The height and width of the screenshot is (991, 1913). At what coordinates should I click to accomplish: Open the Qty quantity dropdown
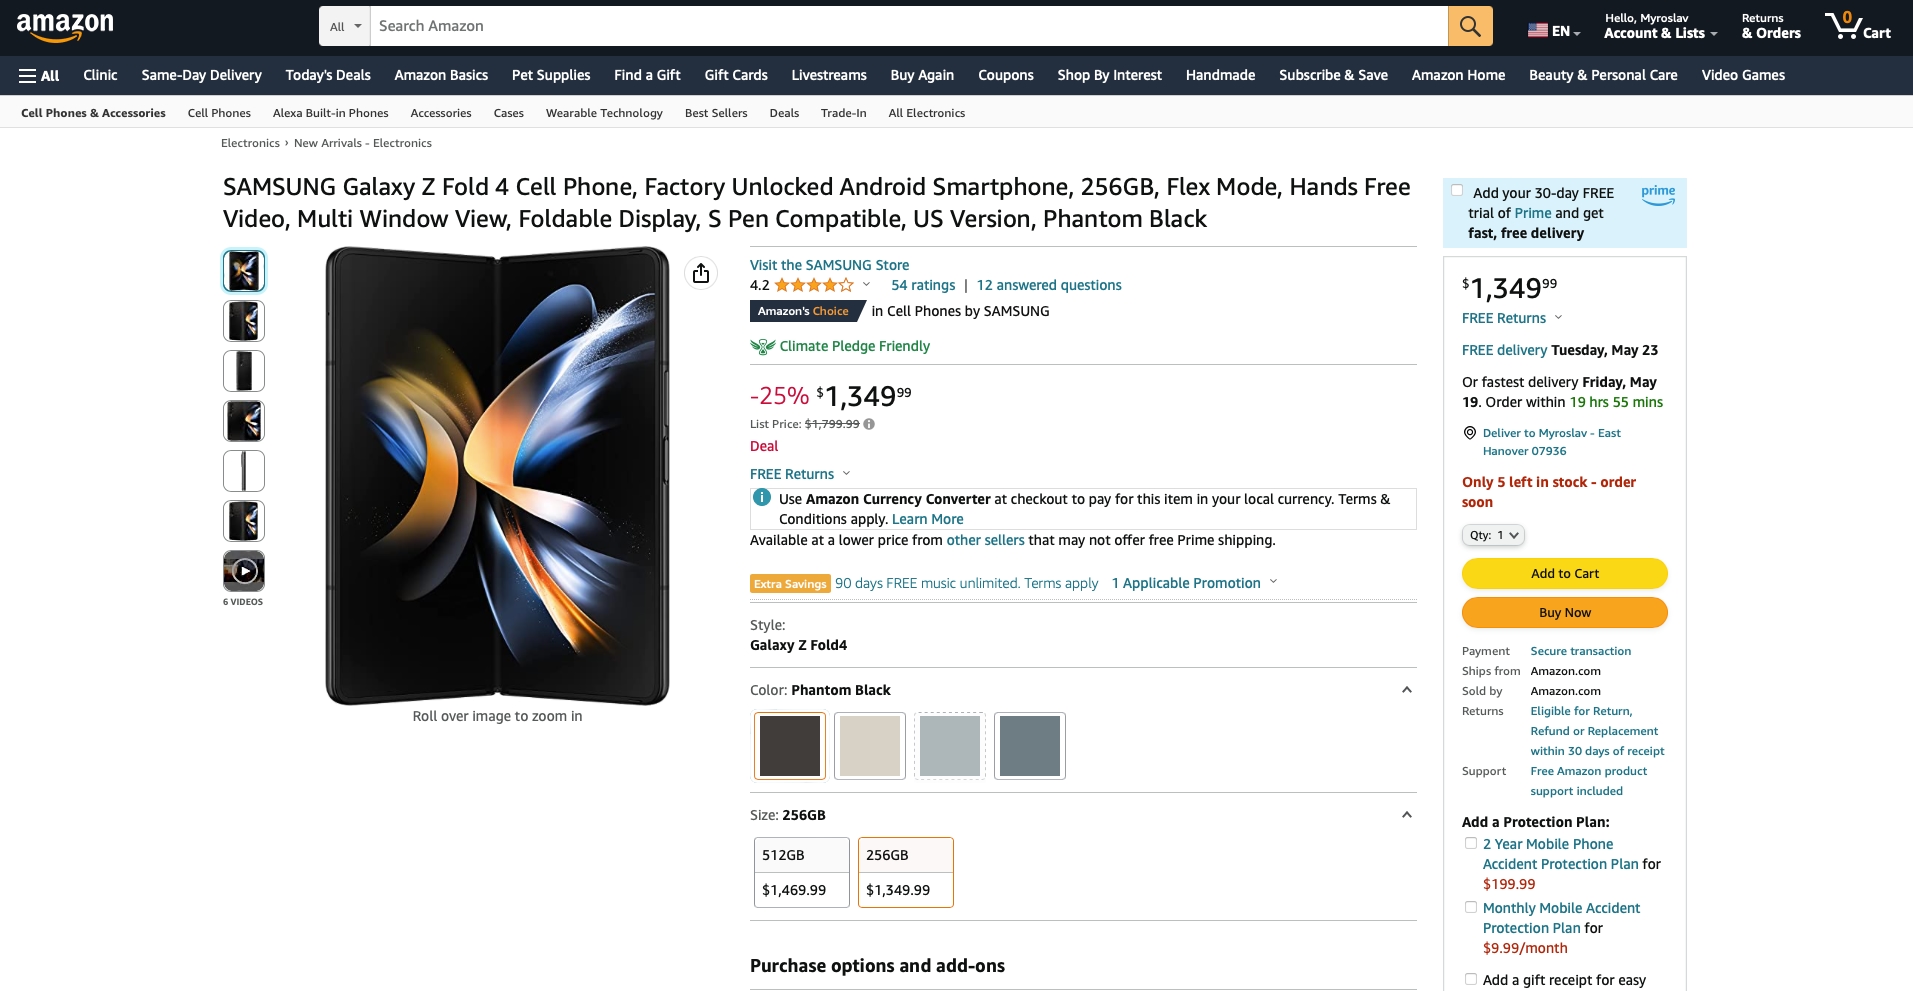pos(1493,535)
